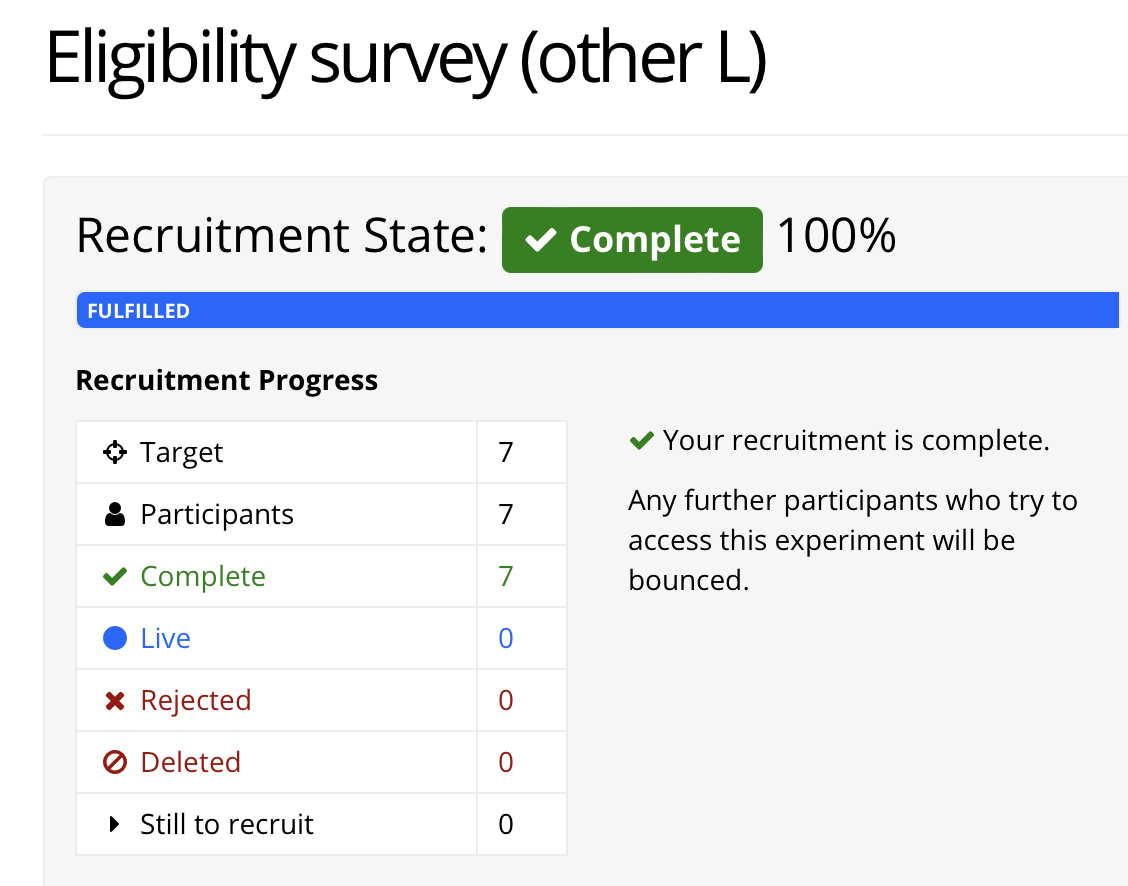The width and height of the screenshot is (1128, 886).
Task: Select the Rejected row label
Action: 196,700
